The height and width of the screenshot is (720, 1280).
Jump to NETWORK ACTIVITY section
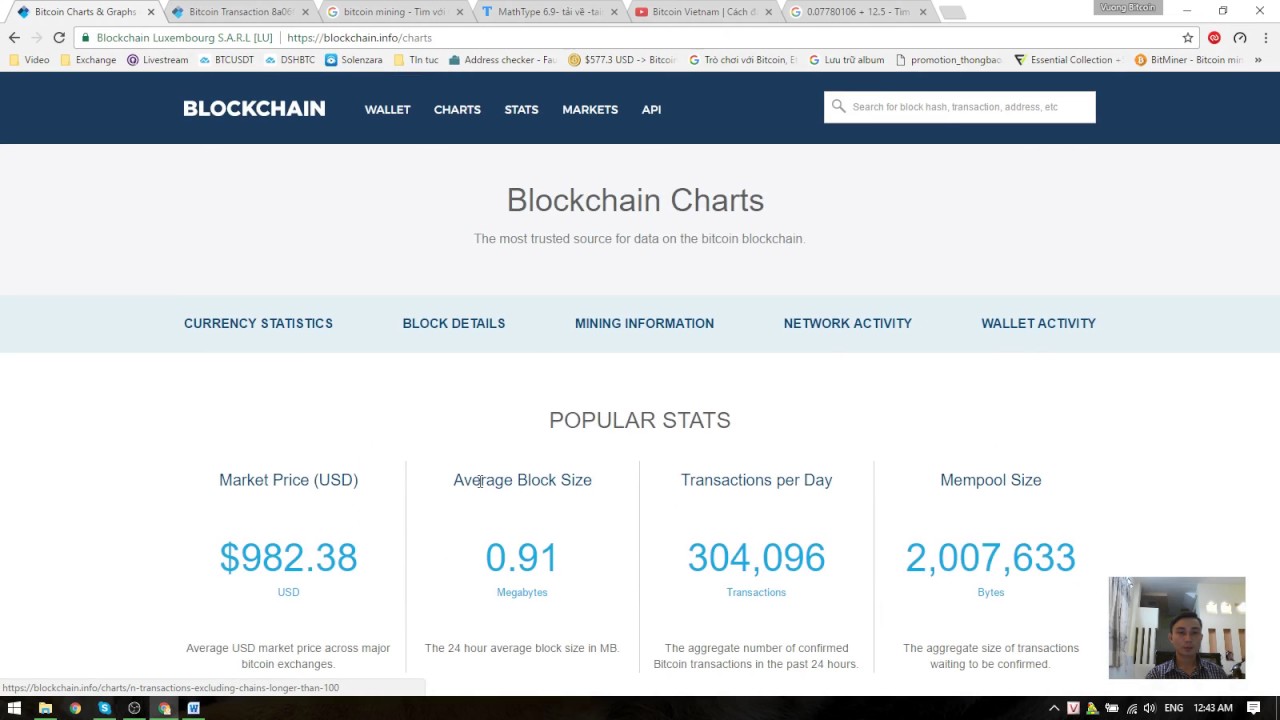click(x=848, y=323)
